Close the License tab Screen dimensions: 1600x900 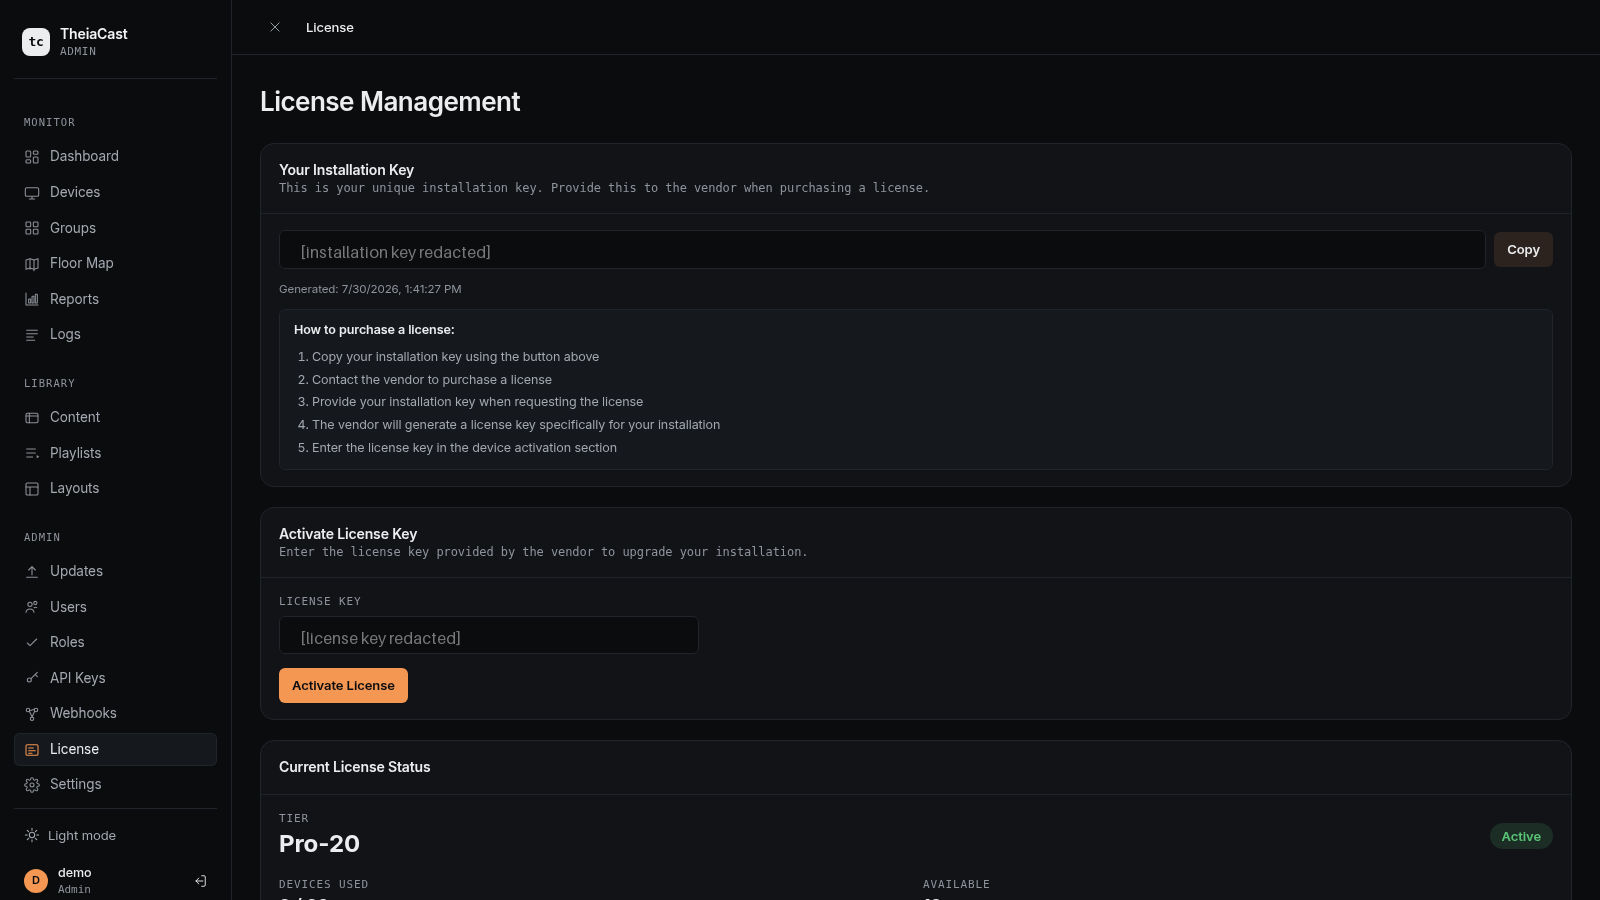coord(275,27)
